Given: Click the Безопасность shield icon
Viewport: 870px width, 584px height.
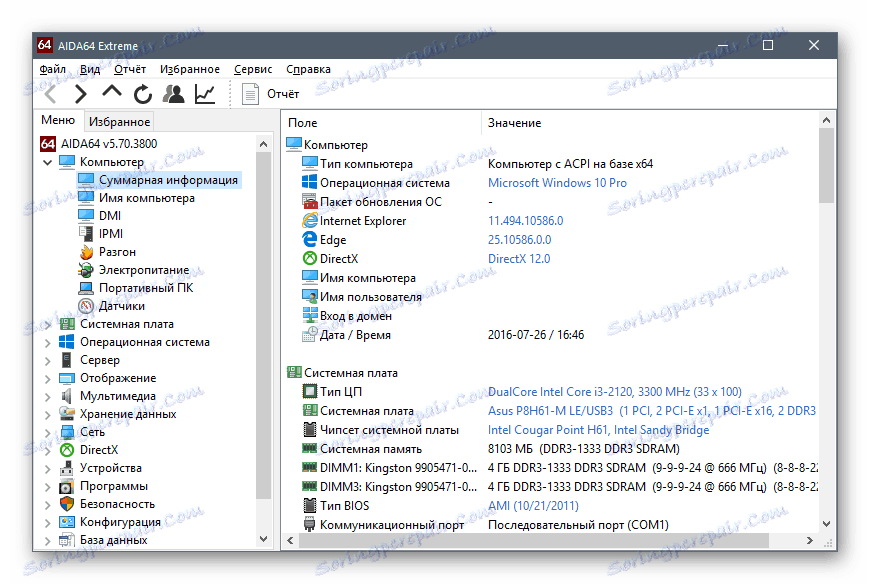Looking at the screenshot, I should click(x=67, y=504).
